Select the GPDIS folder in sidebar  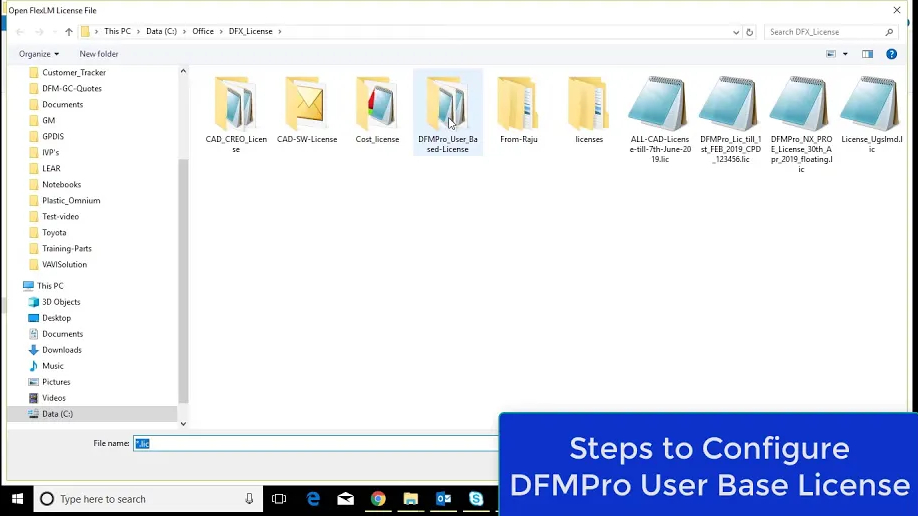(53, 136)
